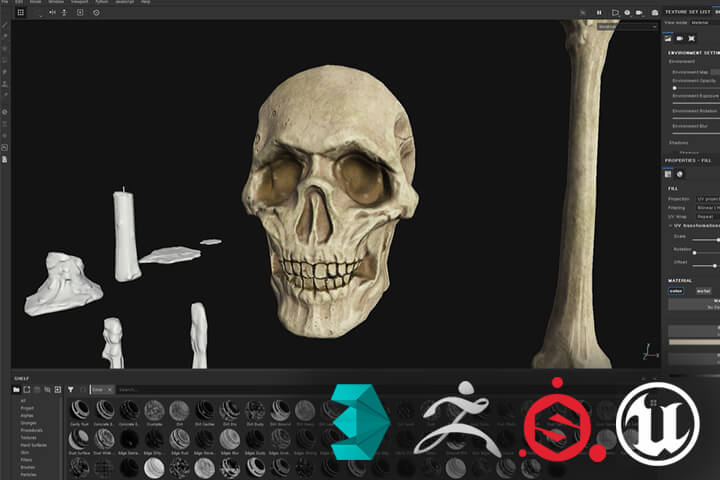The height and width of the screenshot is (480, 720).
Task: Click the Shelf filter funnel icon
Action: tap(71, 390)
